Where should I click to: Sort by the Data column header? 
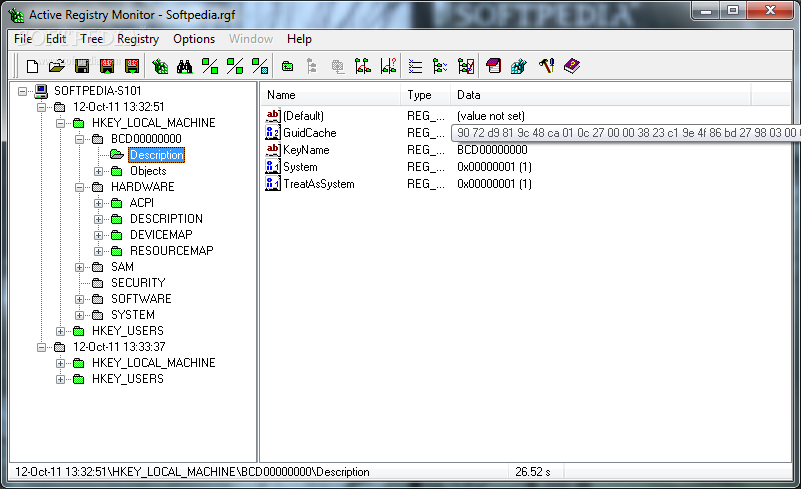(x=601, y=95)
